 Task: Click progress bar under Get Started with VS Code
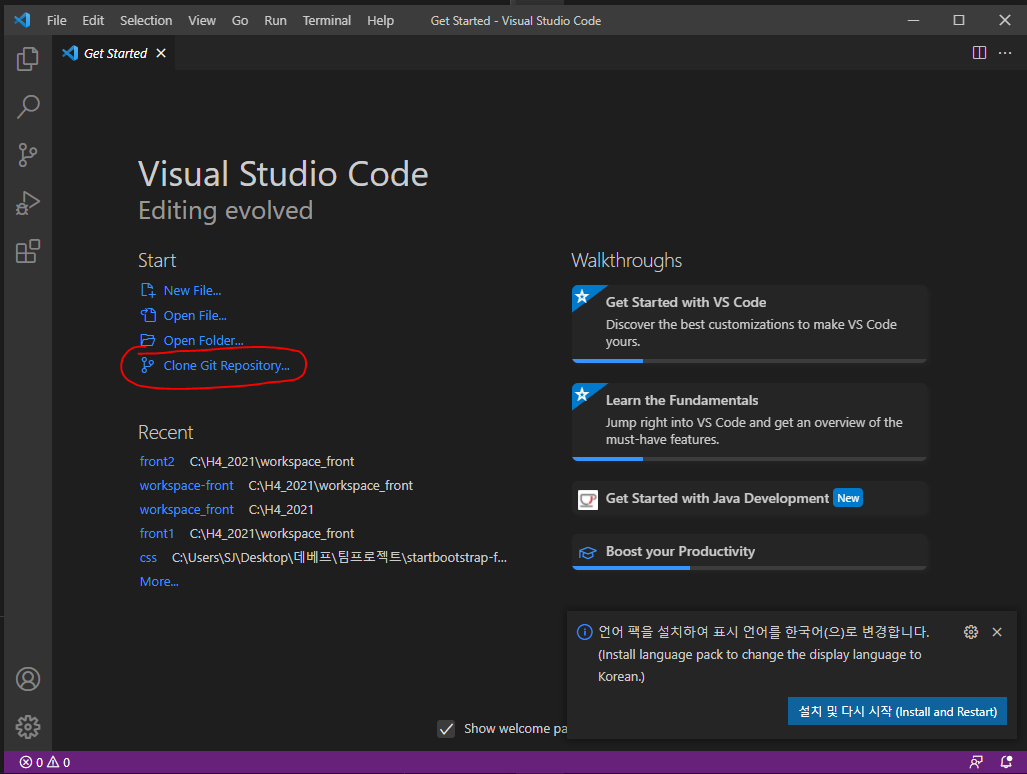[749, 361]
